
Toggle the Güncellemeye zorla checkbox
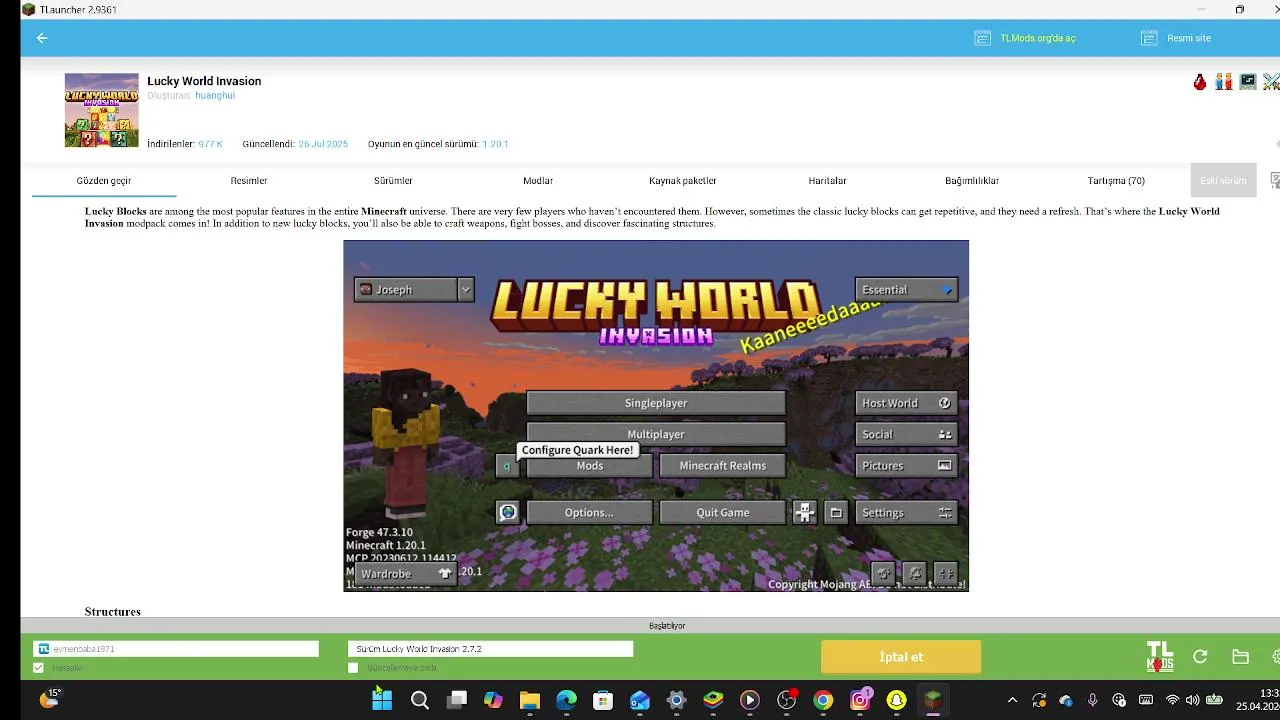point(353,668)
